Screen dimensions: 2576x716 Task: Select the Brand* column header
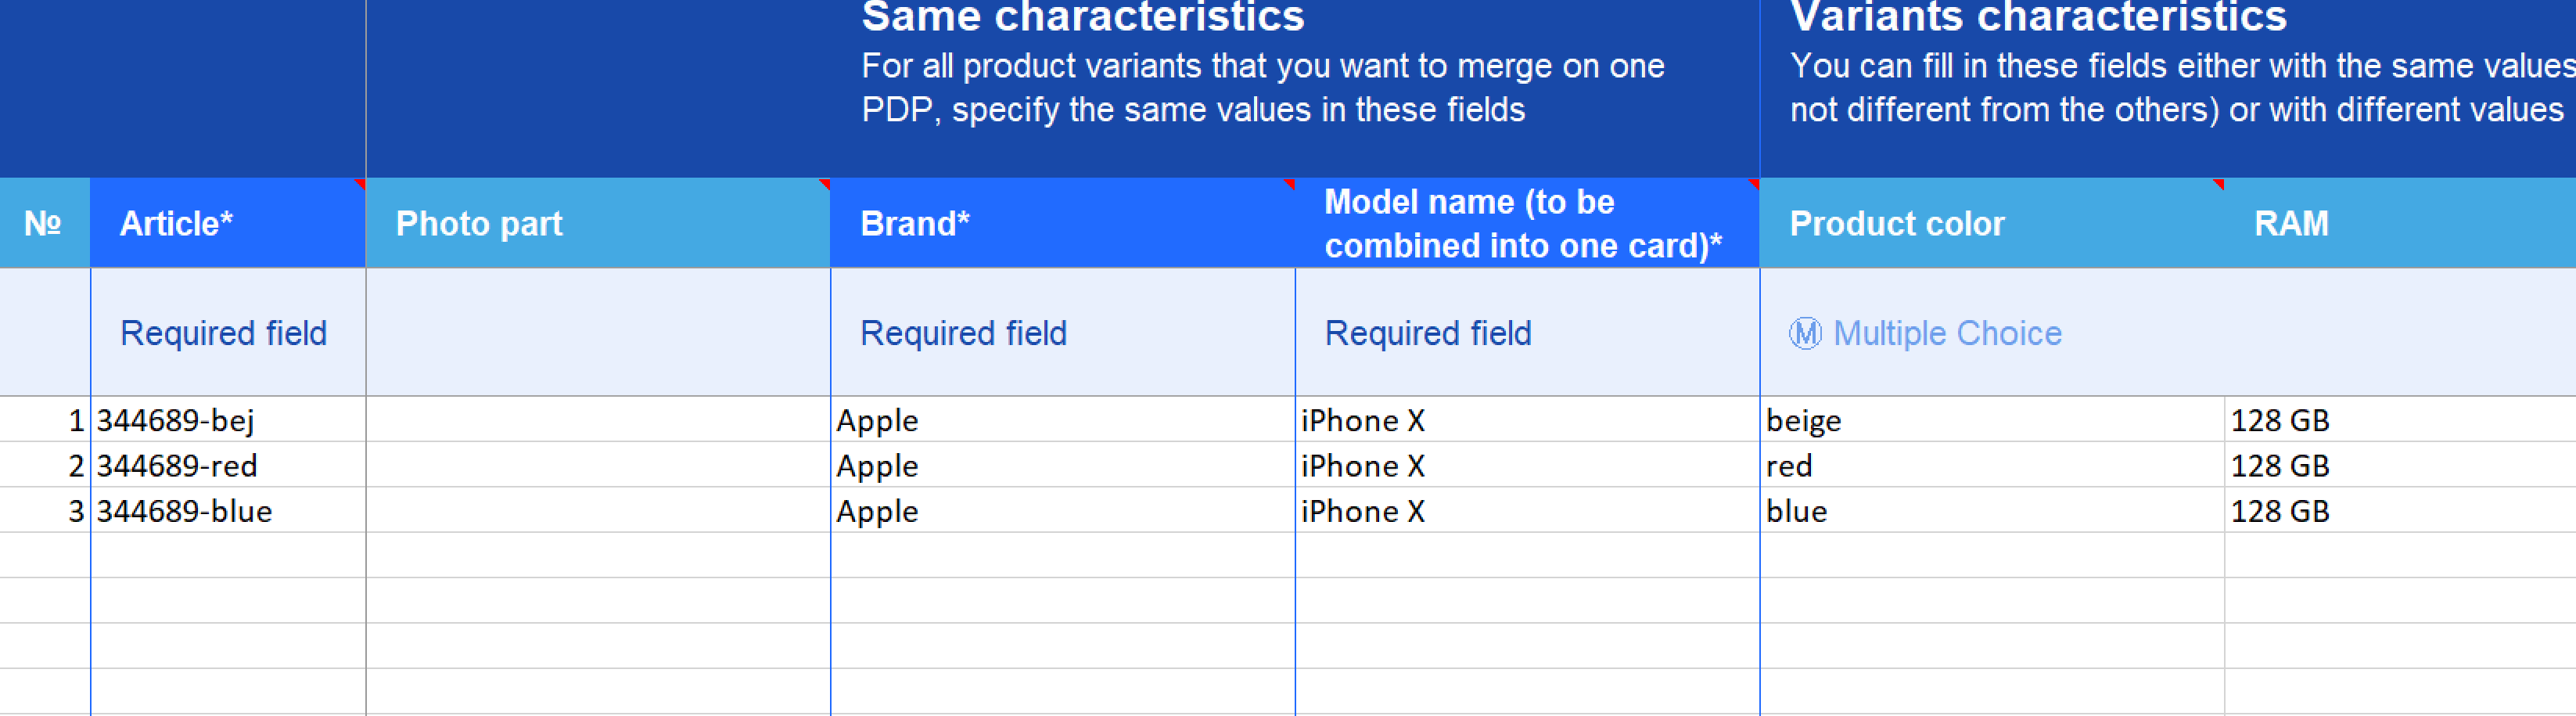tap(1063, 223)
